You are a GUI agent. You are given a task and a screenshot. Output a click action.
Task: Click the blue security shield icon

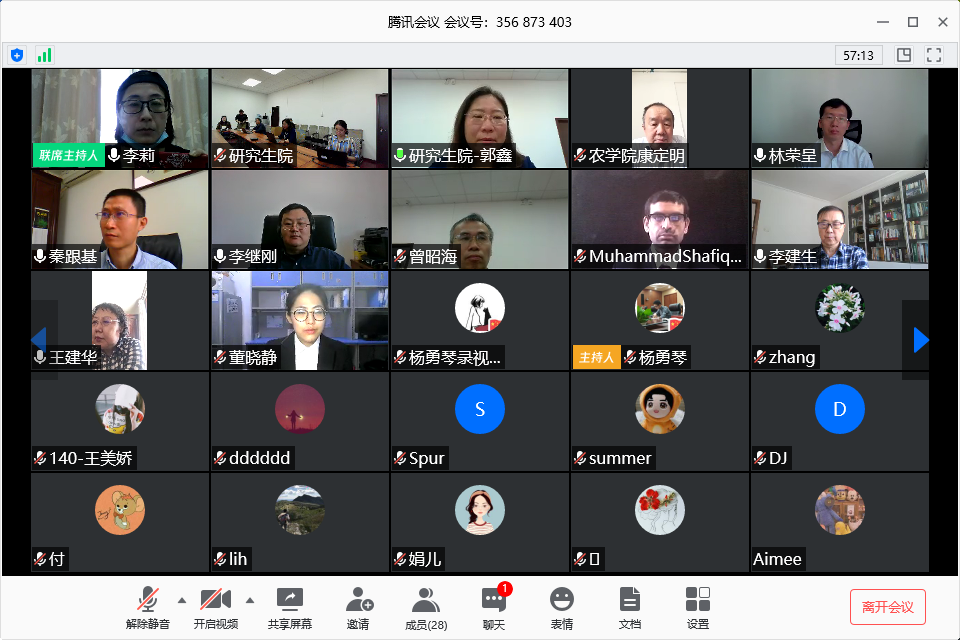click(17, 55)
